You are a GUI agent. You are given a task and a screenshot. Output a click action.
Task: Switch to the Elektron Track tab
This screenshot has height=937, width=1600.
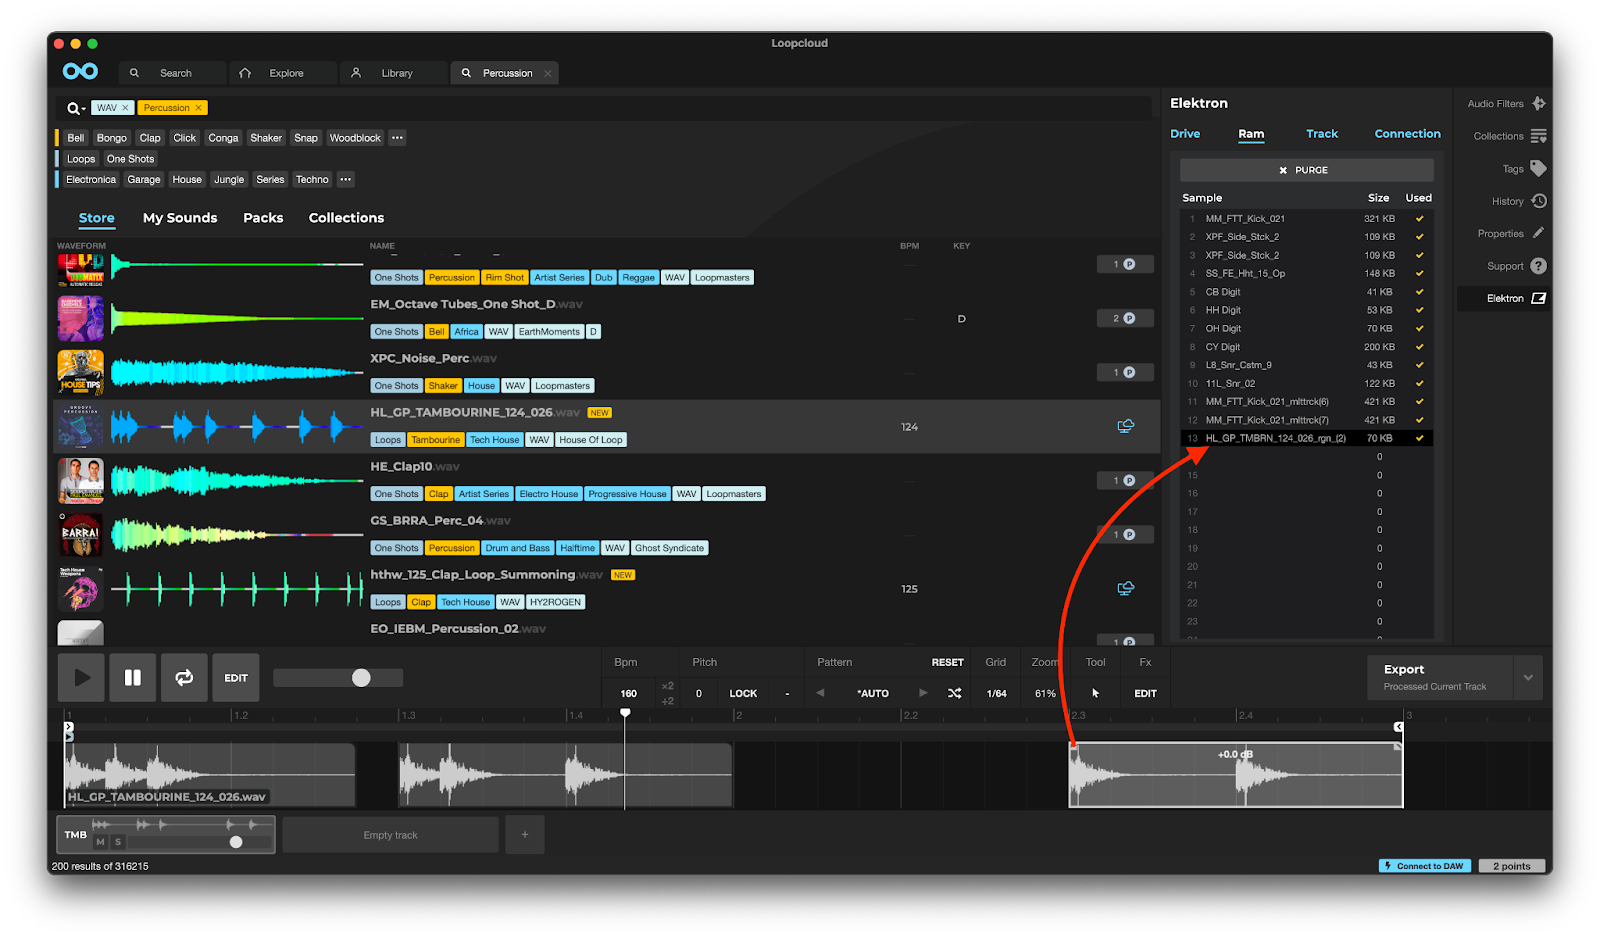[1322, 134]
